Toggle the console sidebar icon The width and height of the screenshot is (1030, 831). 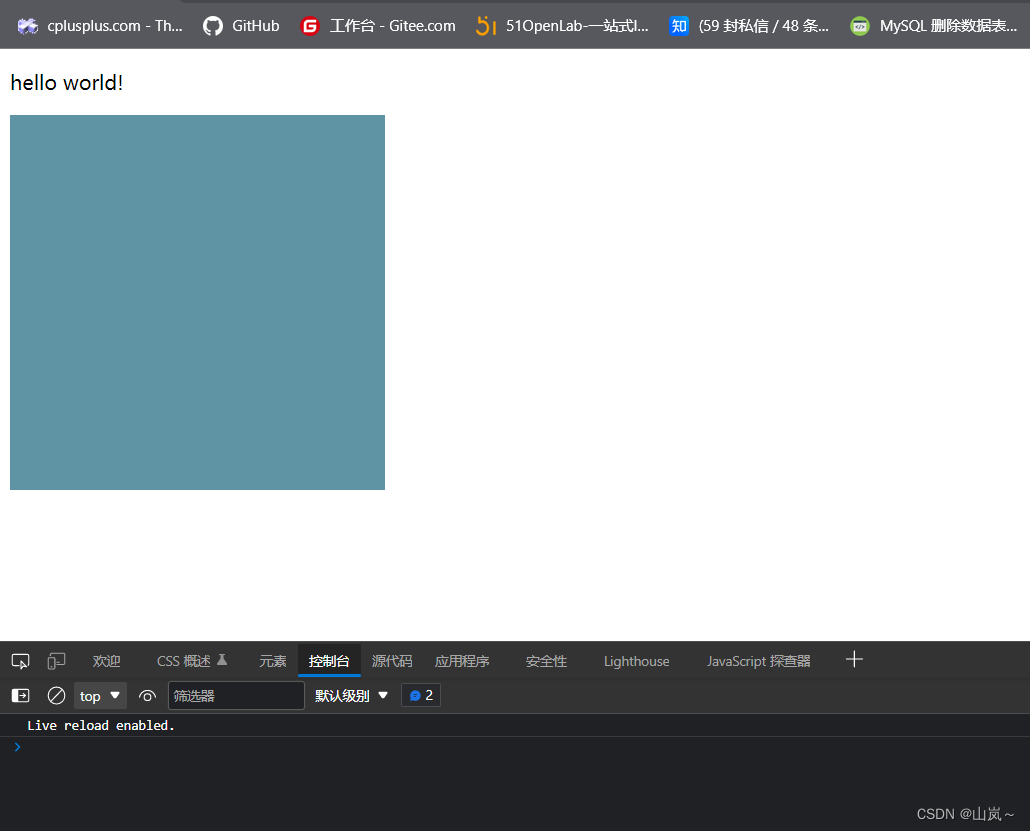(20, 695)
